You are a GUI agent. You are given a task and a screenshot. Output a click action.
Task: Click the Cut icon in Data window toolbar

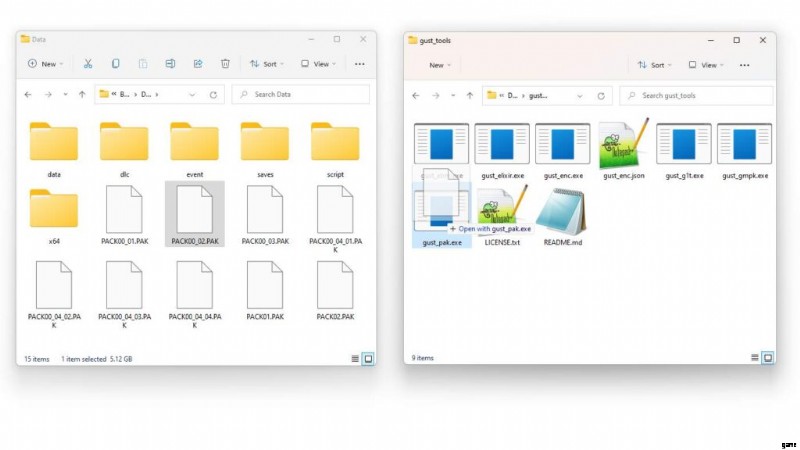pyautogui.click(x=88, y=64)
